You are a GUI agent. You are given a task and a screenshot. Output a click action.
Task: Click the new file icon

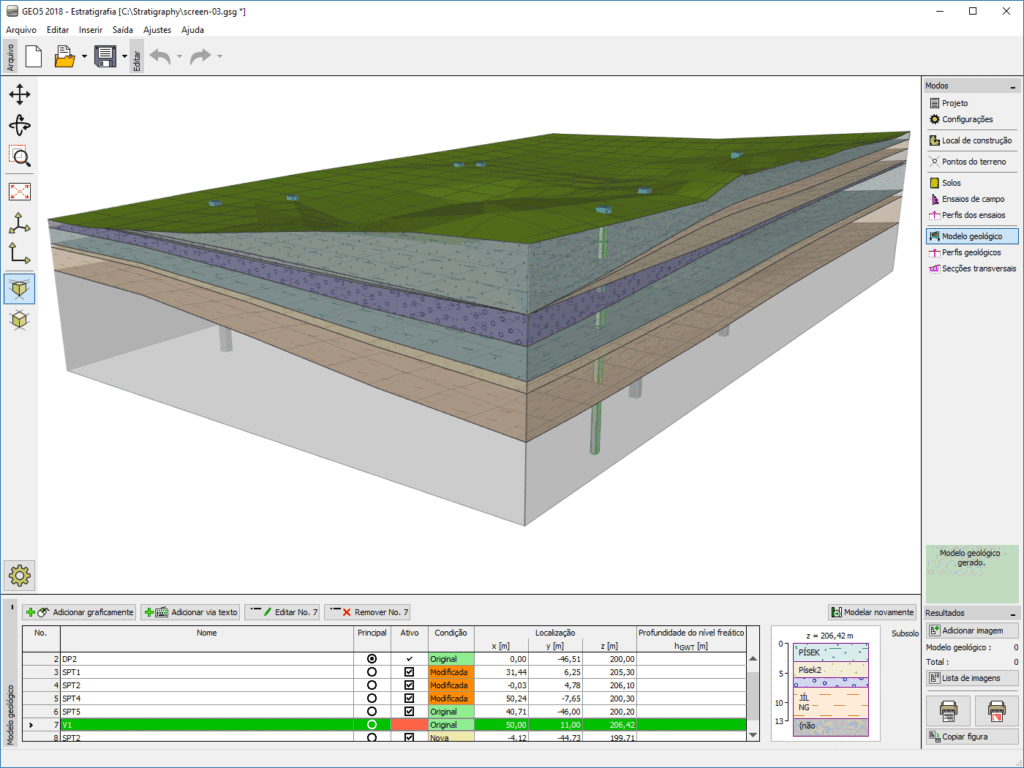[33, 57]
